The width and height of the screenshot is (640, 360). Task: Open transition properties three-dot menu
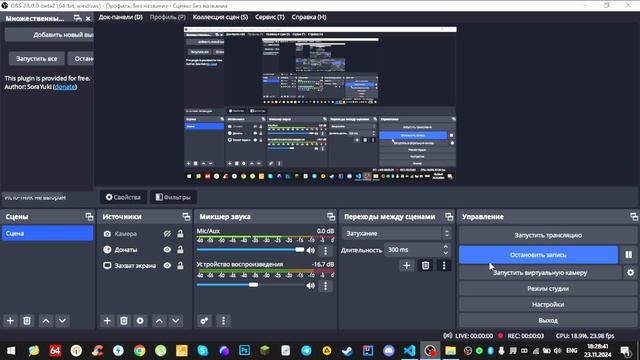[x=444, y=266]
